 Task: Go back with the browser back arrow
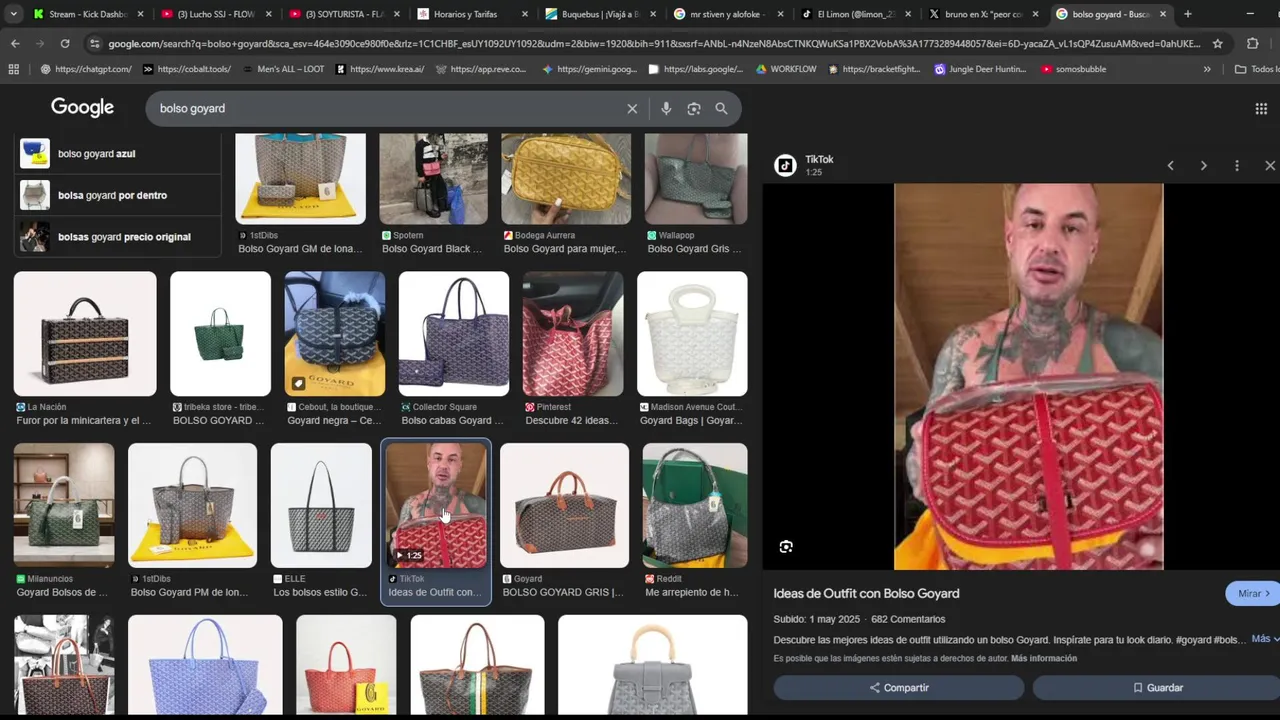tap(15, 44)
